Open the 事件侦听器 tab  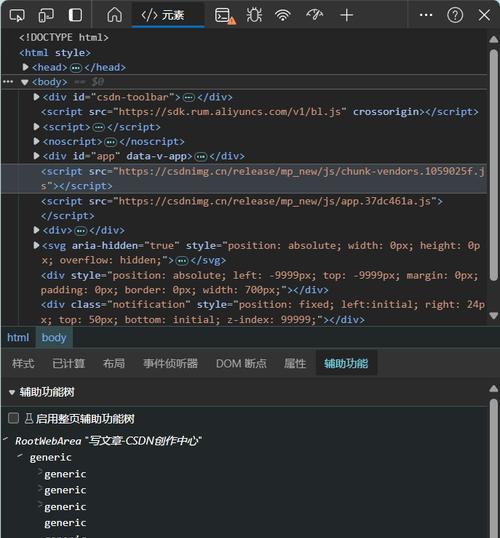pos(171,363)
